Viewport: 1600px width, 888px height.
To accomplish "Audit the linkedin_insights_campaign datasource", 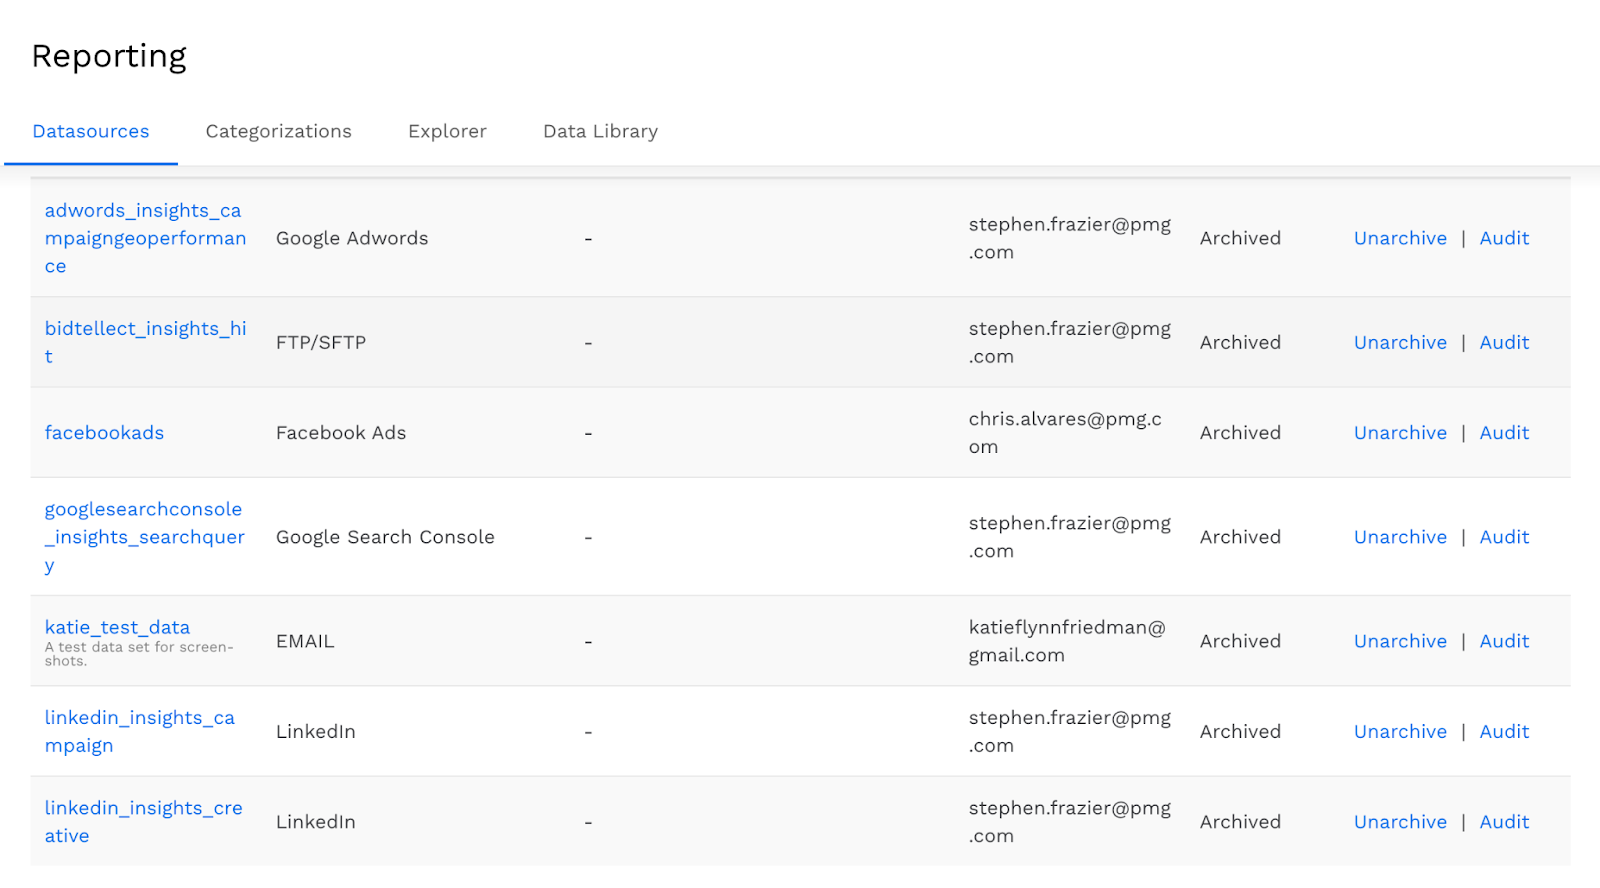I will [x=1504, y=732].
